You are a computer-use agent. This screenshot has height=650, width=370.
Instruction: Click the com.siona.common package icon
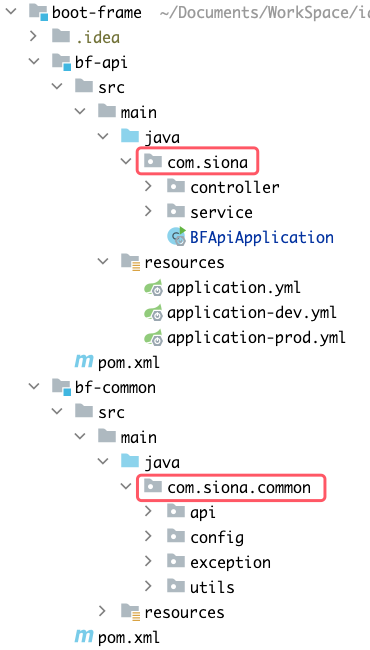coord(152,487)
